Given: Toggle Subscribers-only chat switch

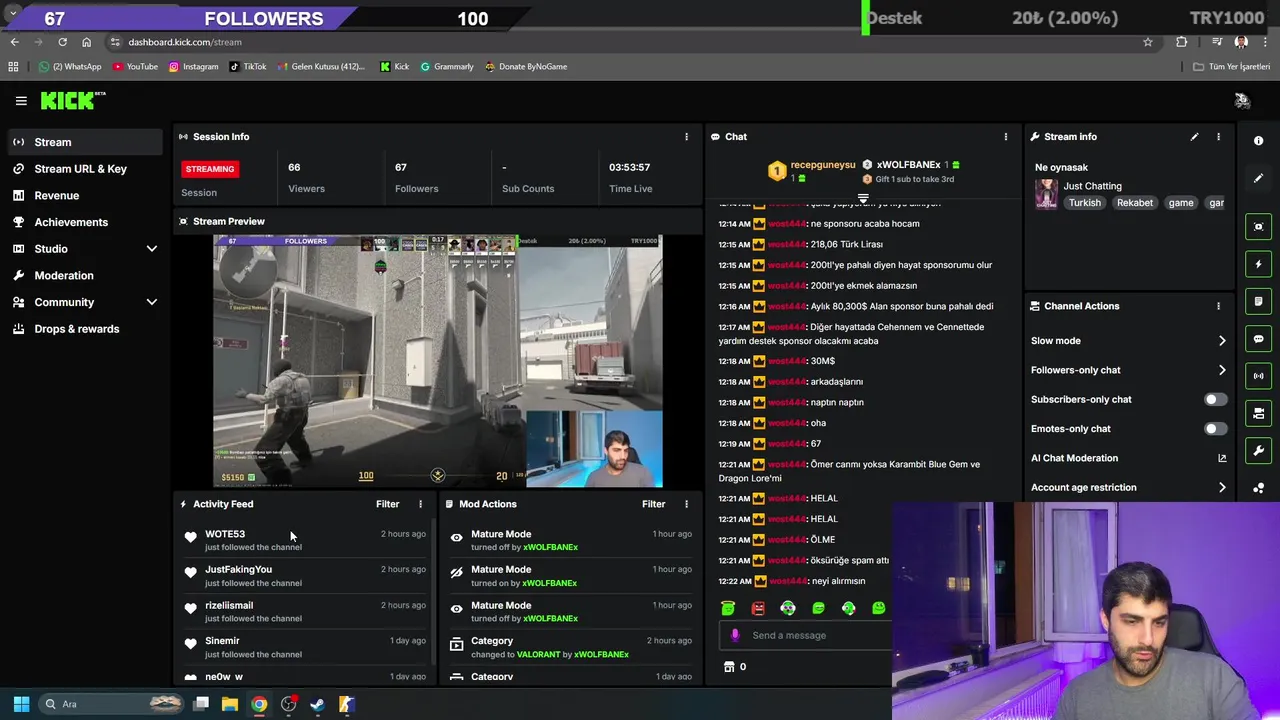Looking at the screenshot, I should (1215, 399).
